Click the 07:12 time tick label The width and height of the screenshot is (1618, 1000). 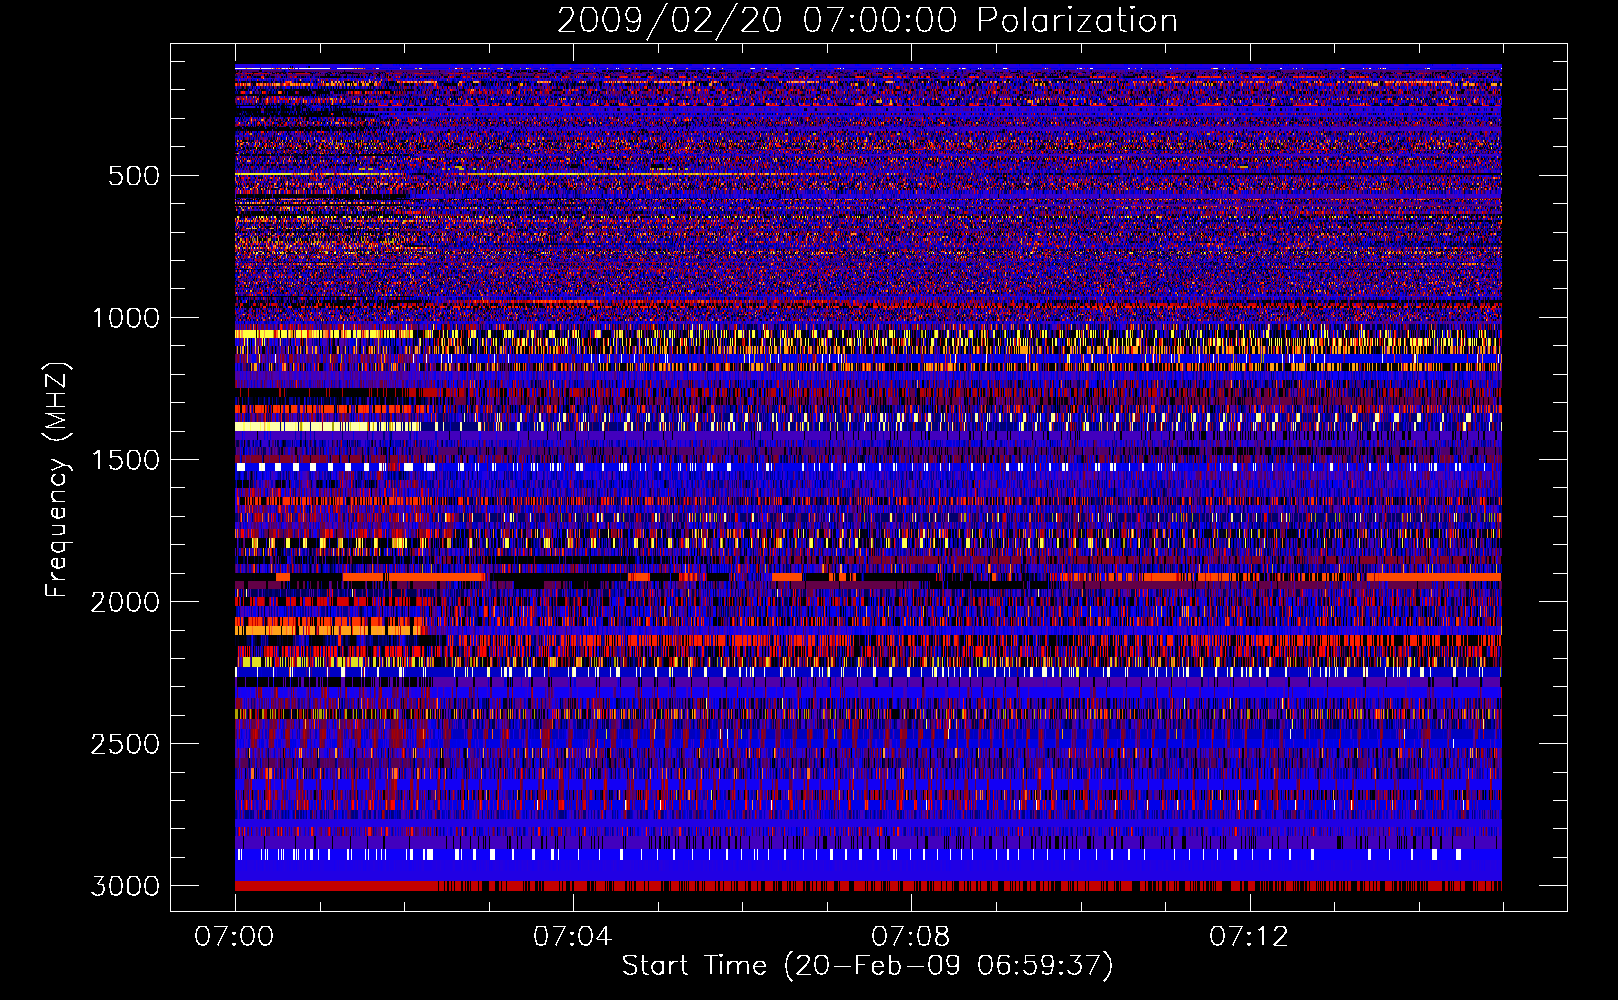click(1248, 937)
